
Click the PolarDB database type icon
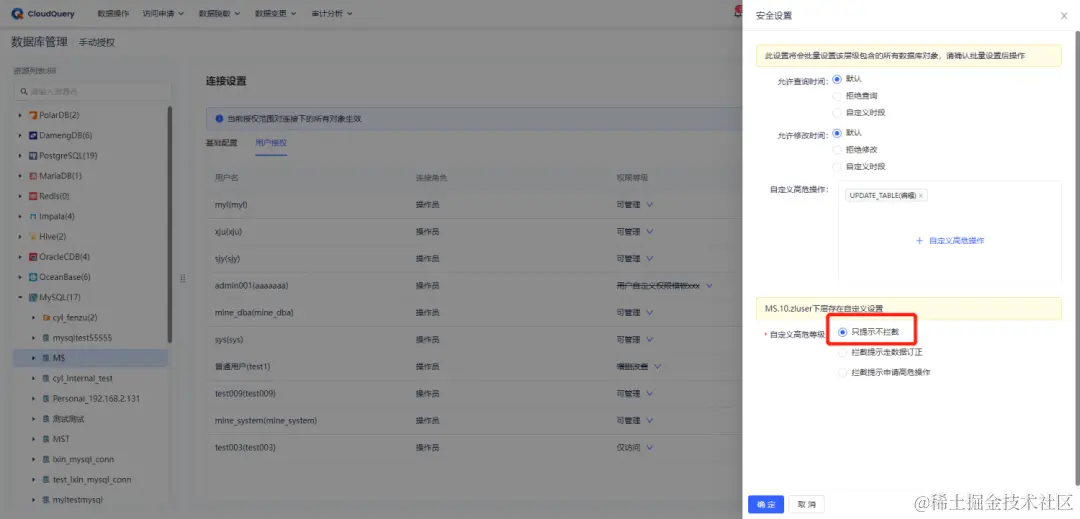coord(32,115)
